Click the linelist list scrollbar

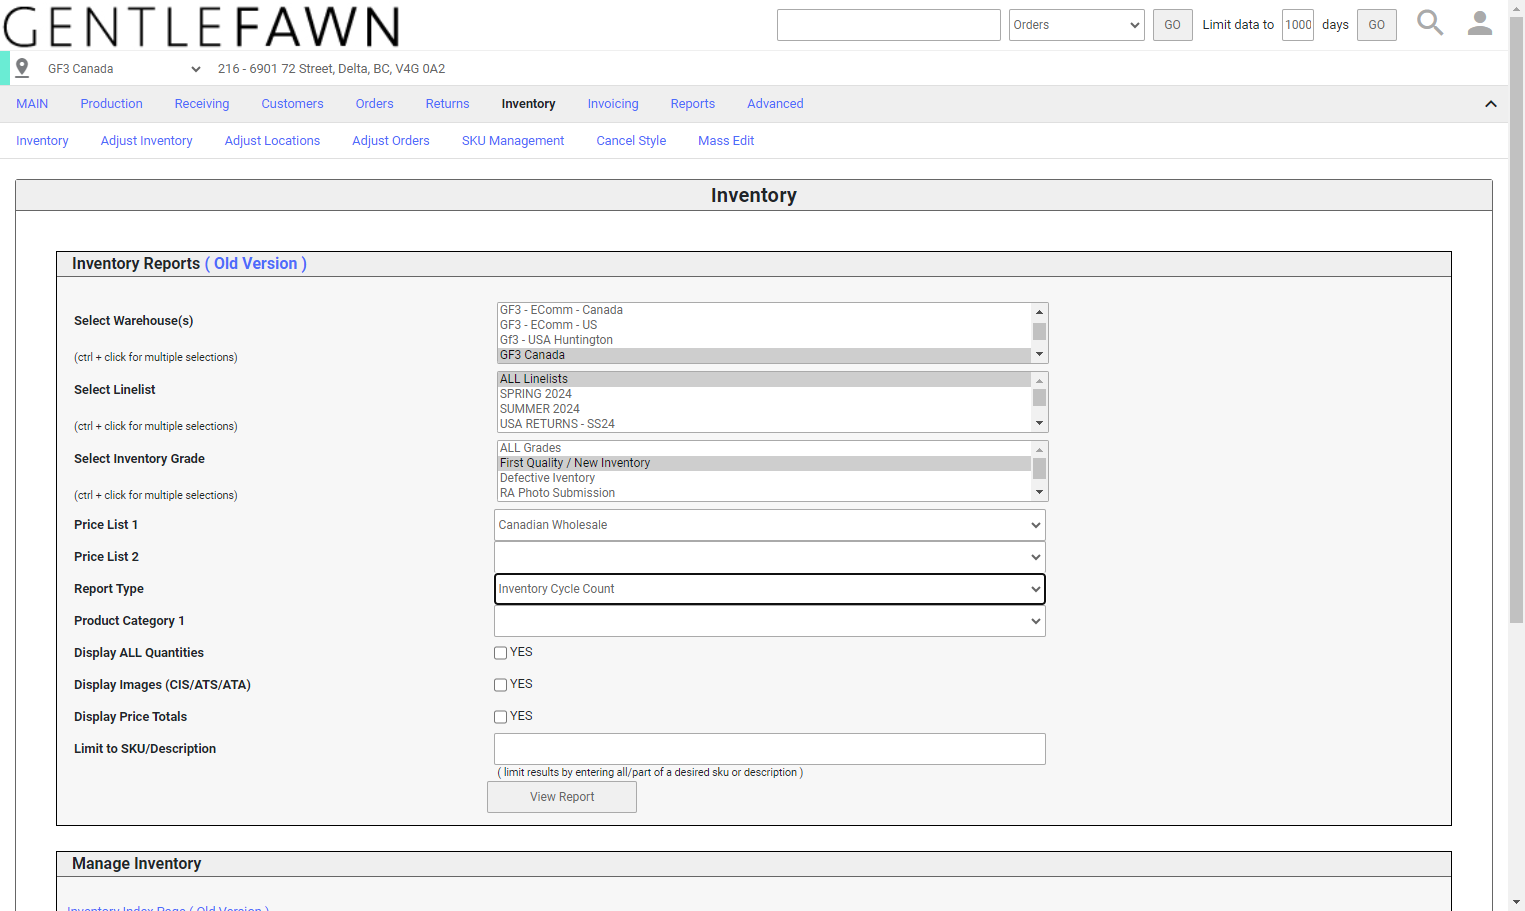point(1040,402)
